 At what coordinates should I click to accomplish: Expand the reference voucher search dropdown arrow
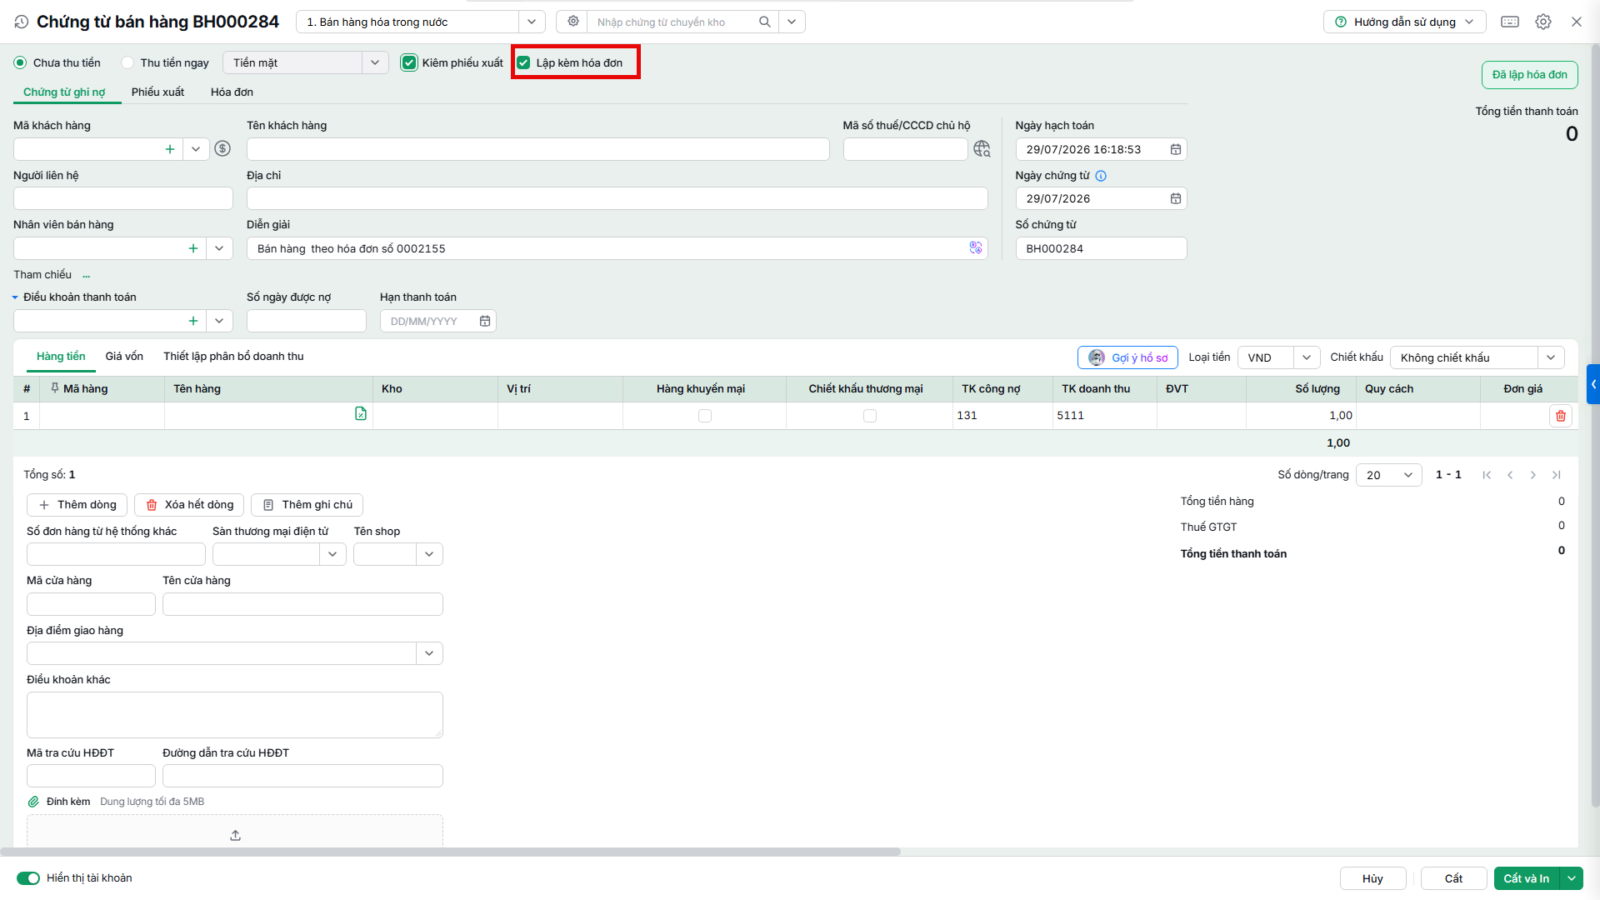(792, 22)
